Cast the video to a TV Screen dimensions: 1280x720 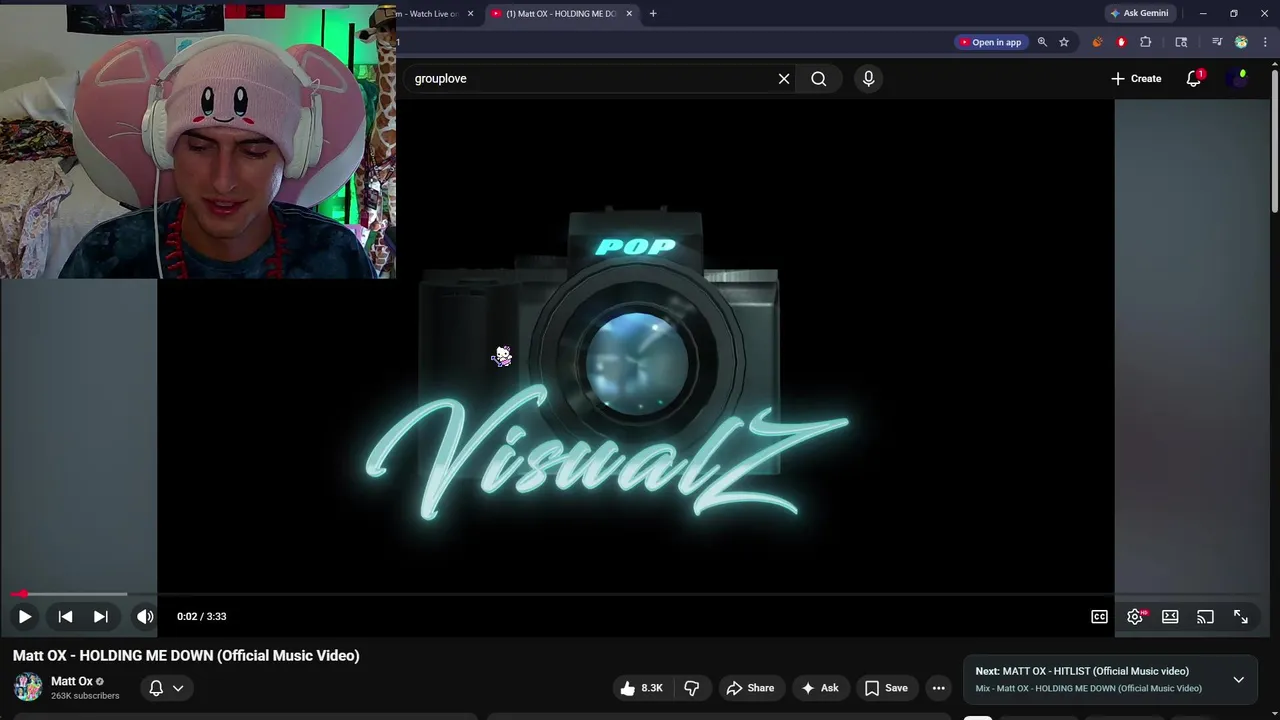[x=1205, y=617]
